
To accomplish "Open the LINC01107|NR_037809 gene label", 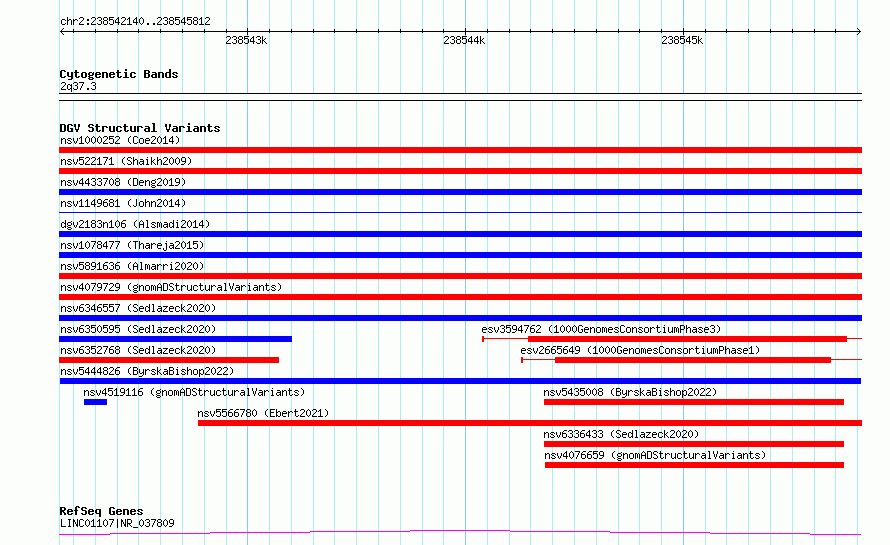I will pos(117,523).
